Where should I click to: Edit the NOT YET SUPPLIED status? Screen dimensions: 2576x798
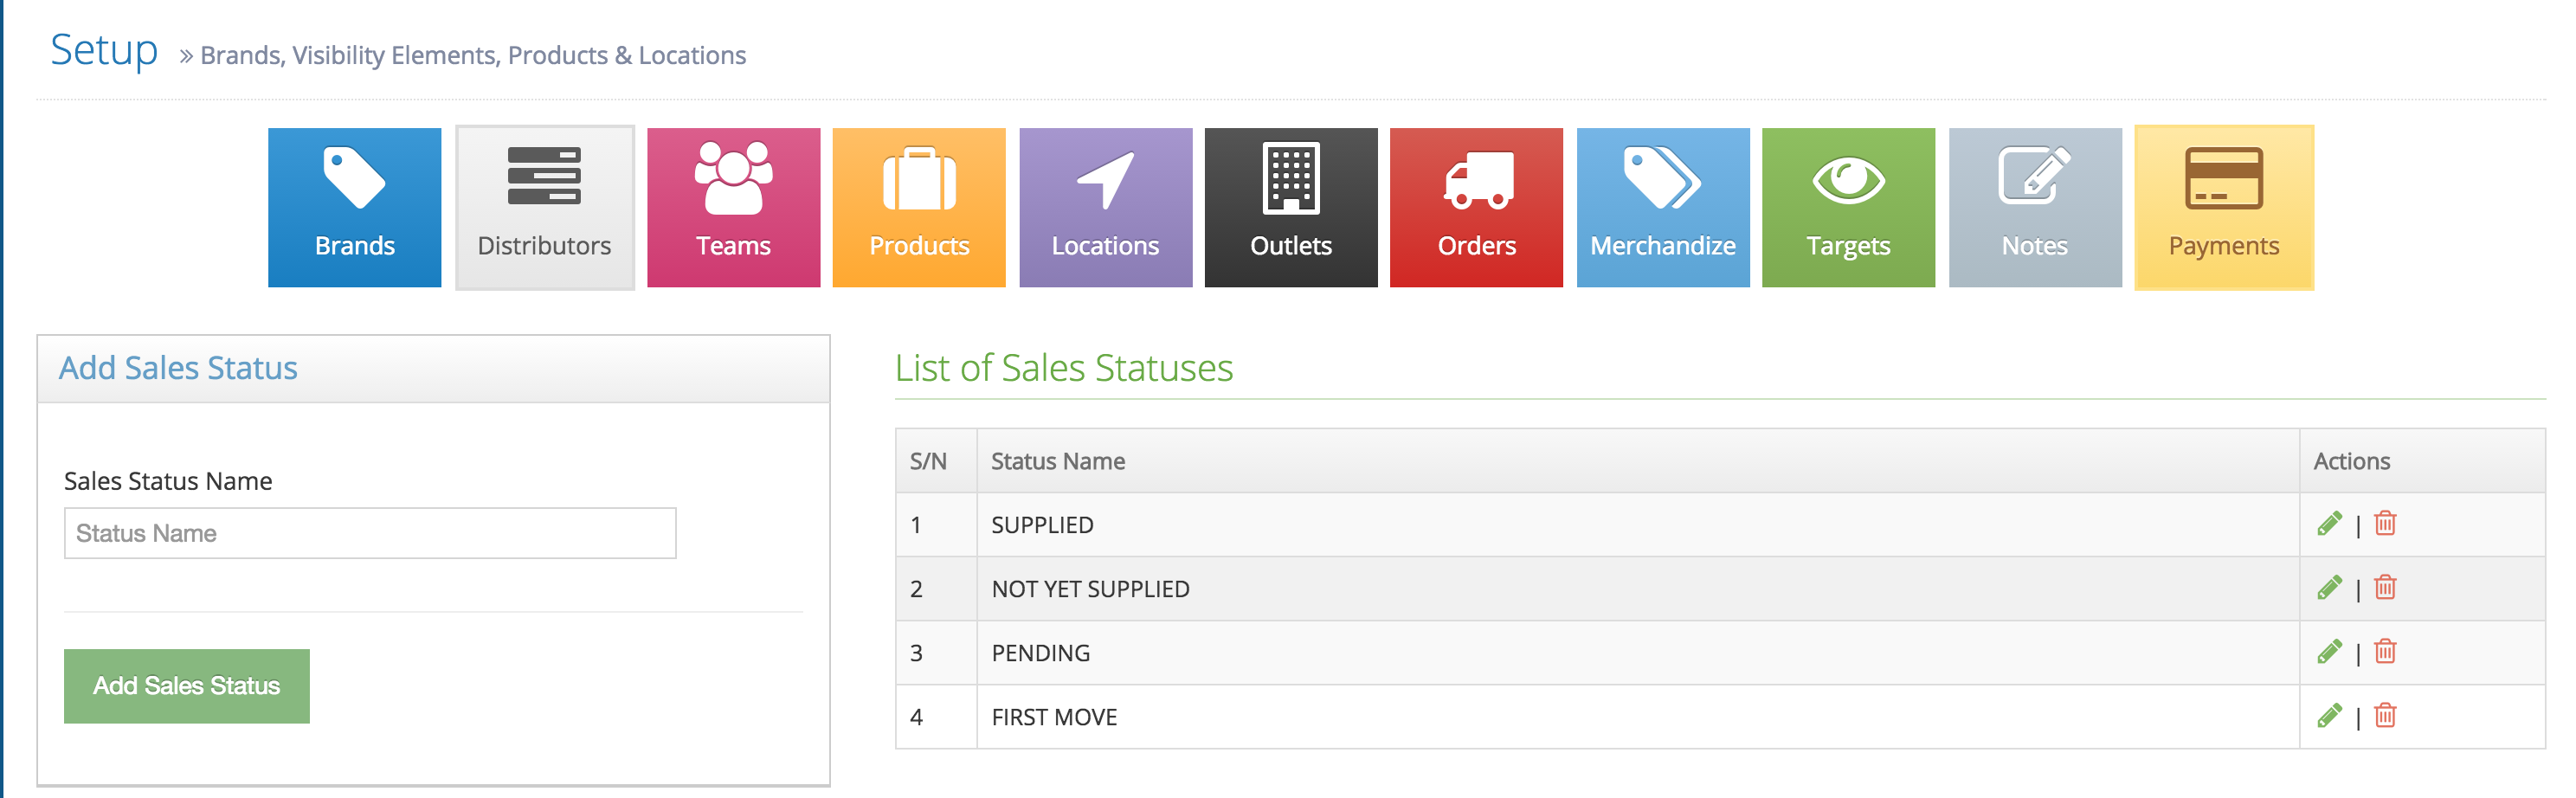[2329, 588]
